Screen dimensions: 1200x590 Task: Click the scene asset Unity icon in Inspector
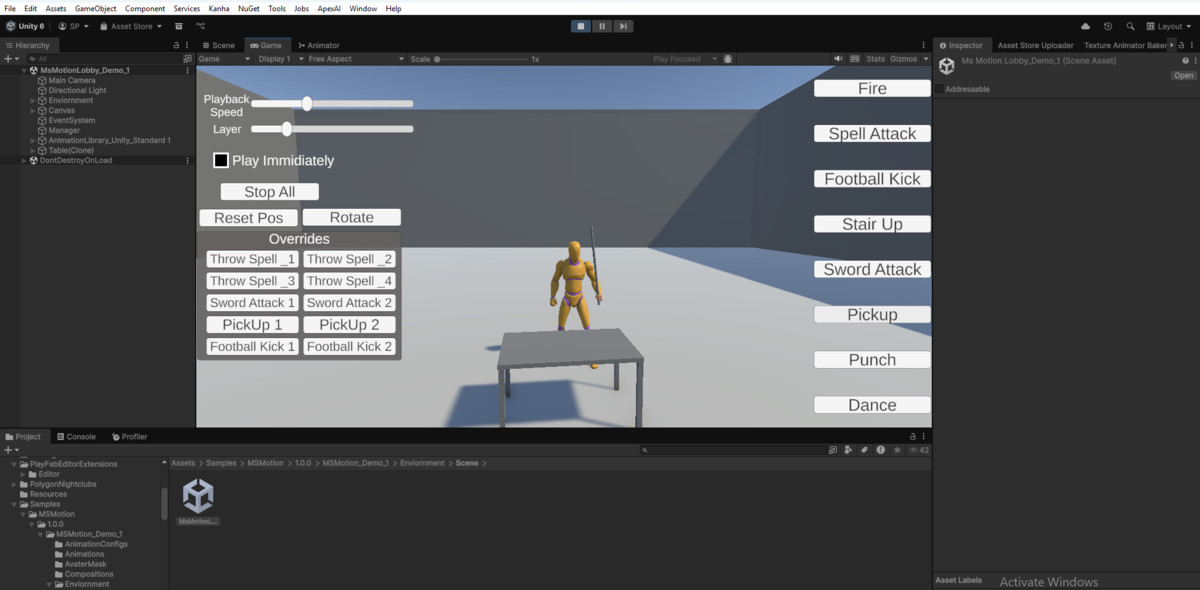(946, 66)
